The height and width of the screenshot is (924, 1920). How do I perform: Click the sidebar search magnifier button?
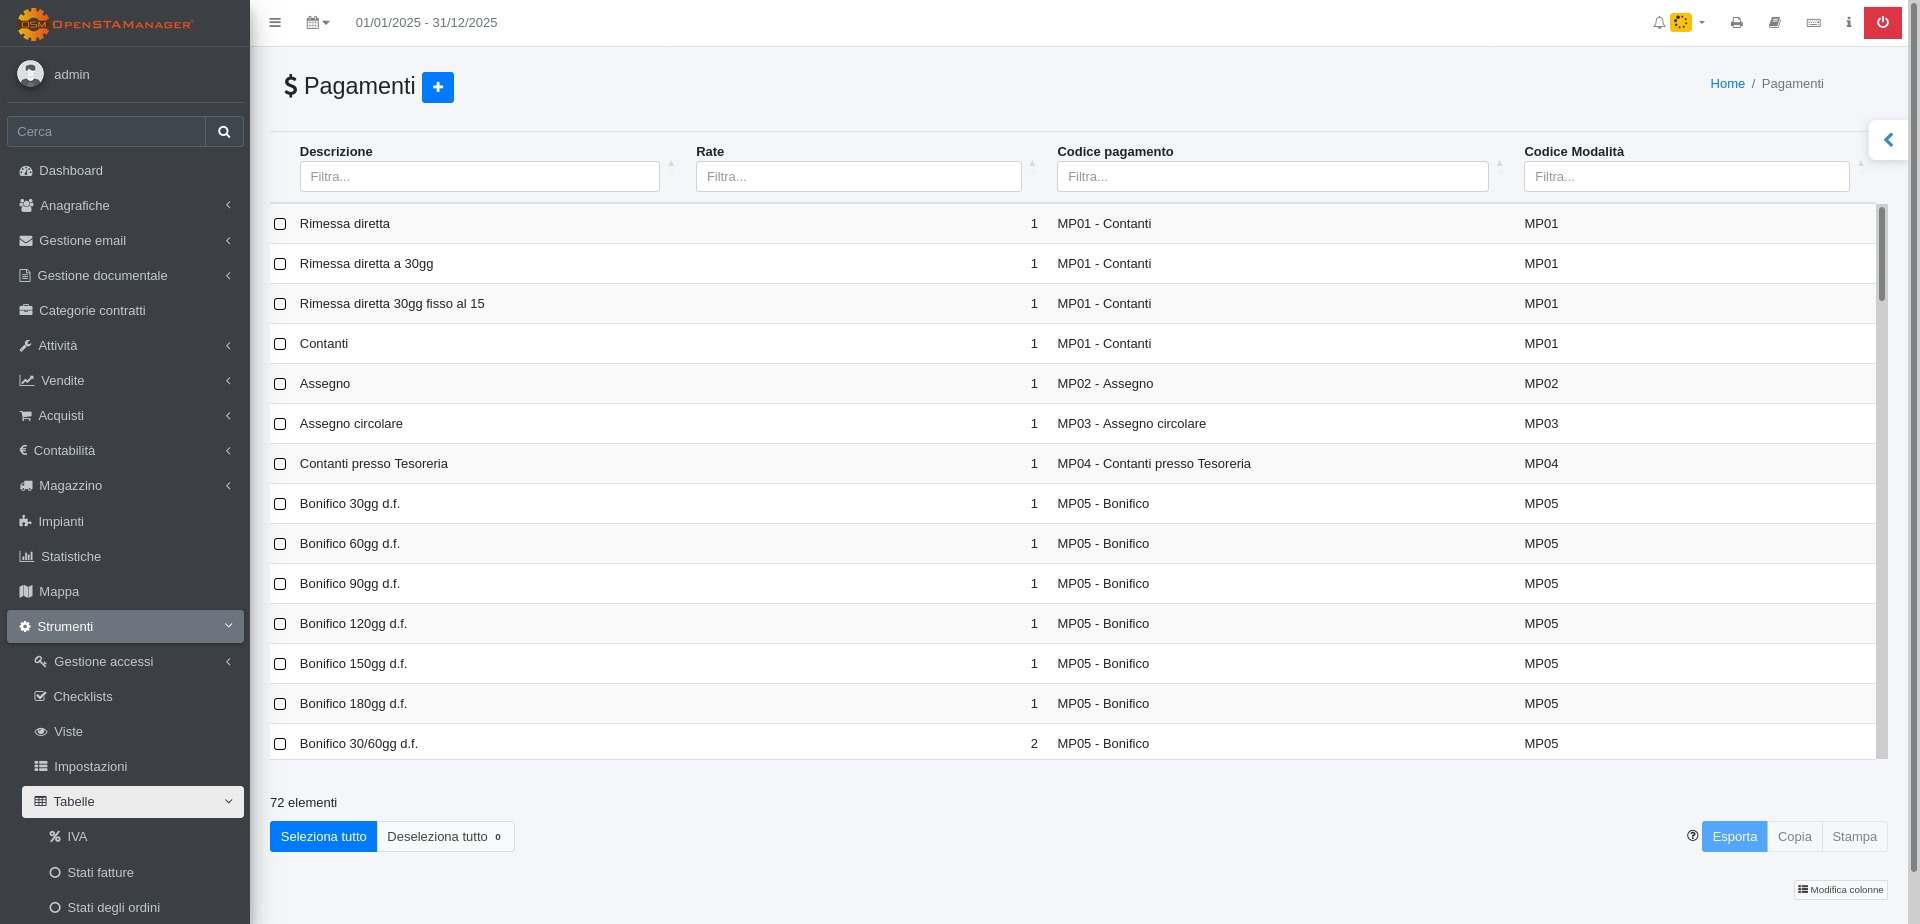click(224, 132)
